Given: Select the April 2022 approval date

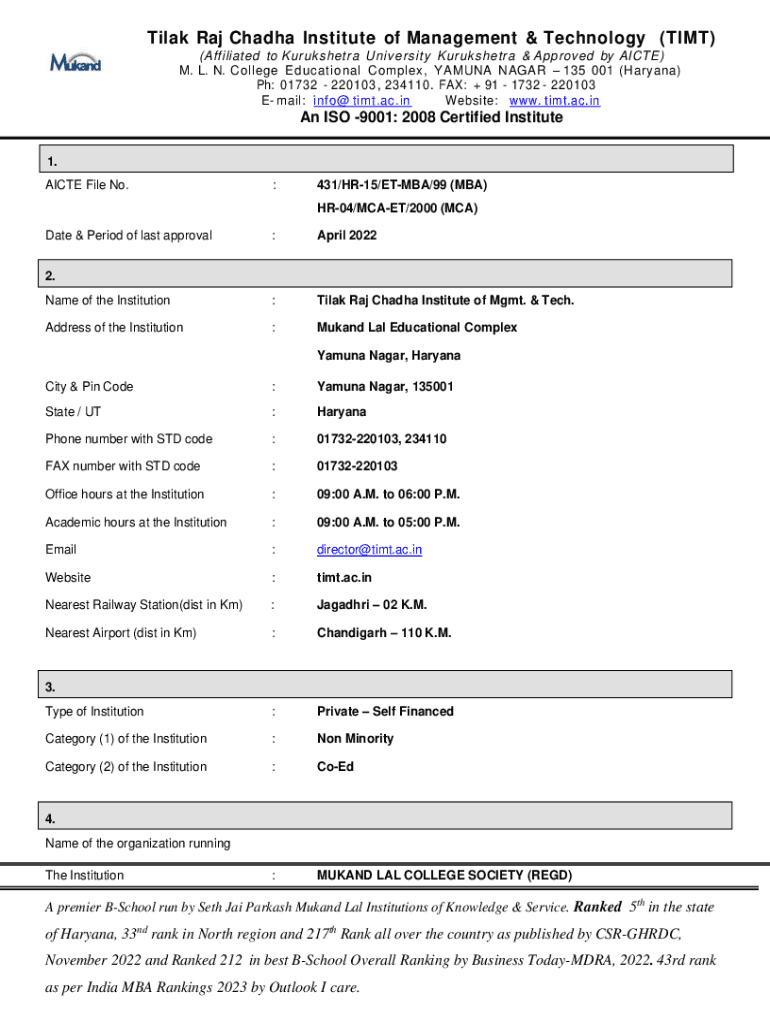Looking at the screenshot, I should coord(346,236).
